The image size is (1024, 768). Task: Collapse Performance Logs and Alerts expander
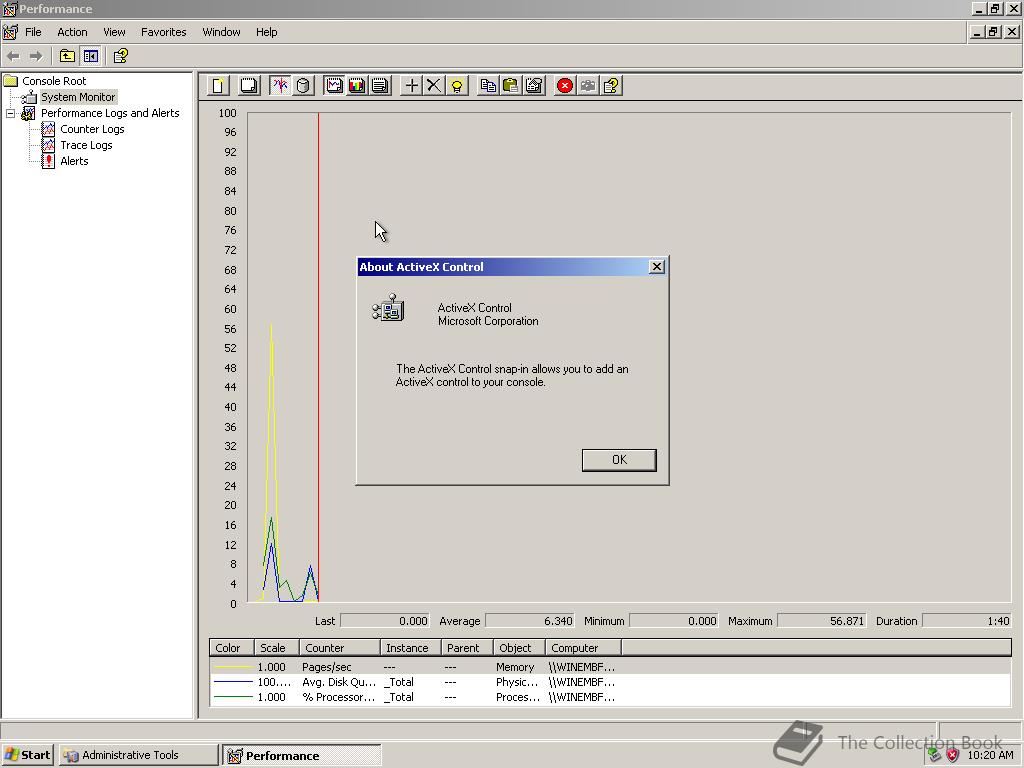[10, 114]
